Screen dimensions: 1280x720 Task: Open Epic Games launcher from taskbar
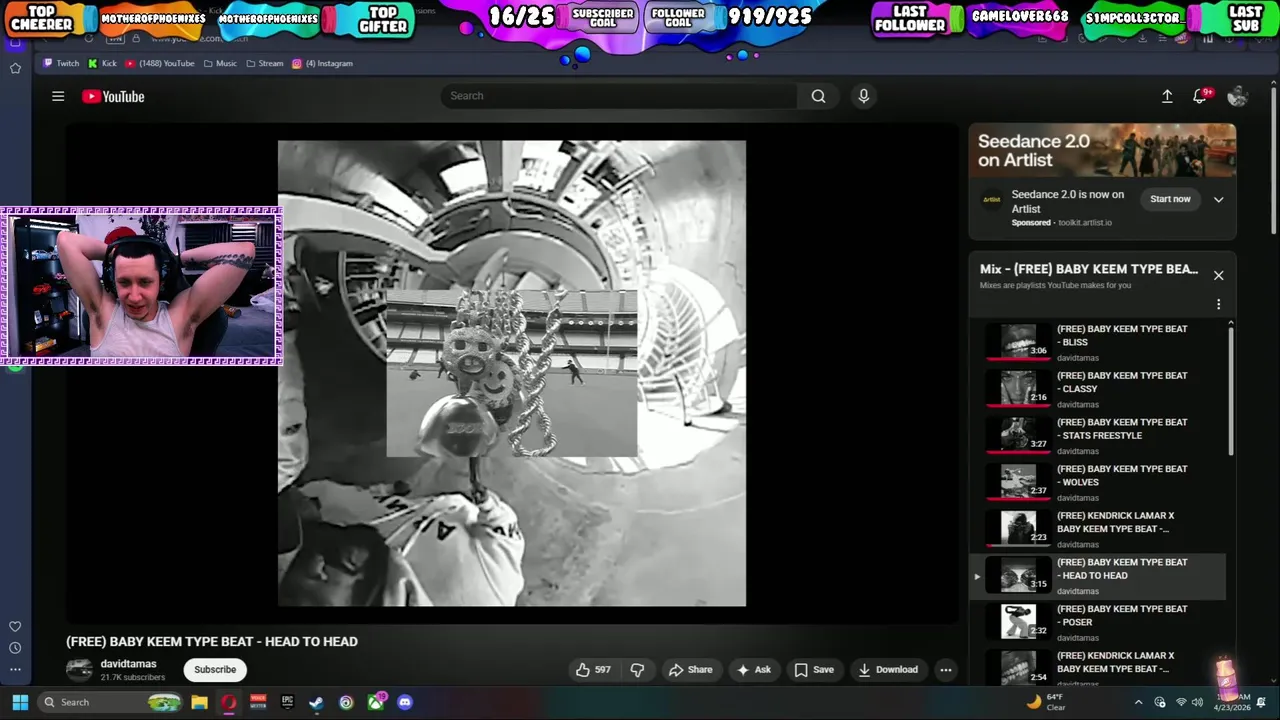(287, 702)
